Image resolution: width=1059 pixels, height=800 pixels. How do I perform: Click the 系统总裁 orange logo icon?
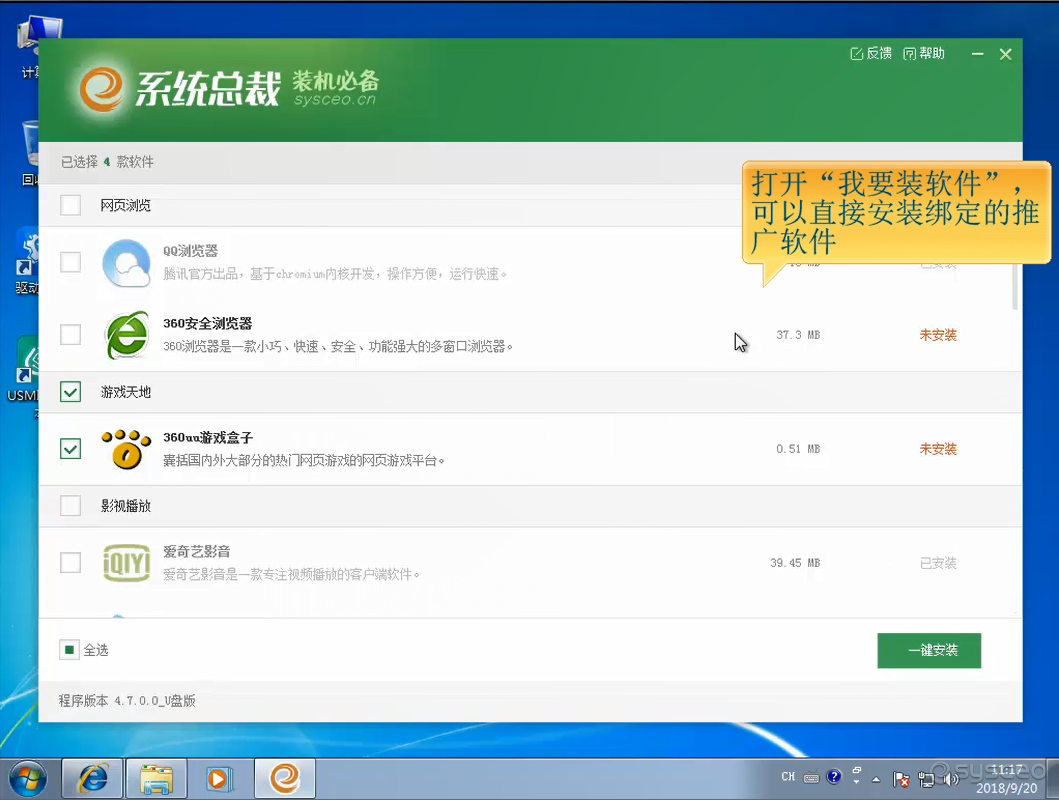click(x=101, y=89)
